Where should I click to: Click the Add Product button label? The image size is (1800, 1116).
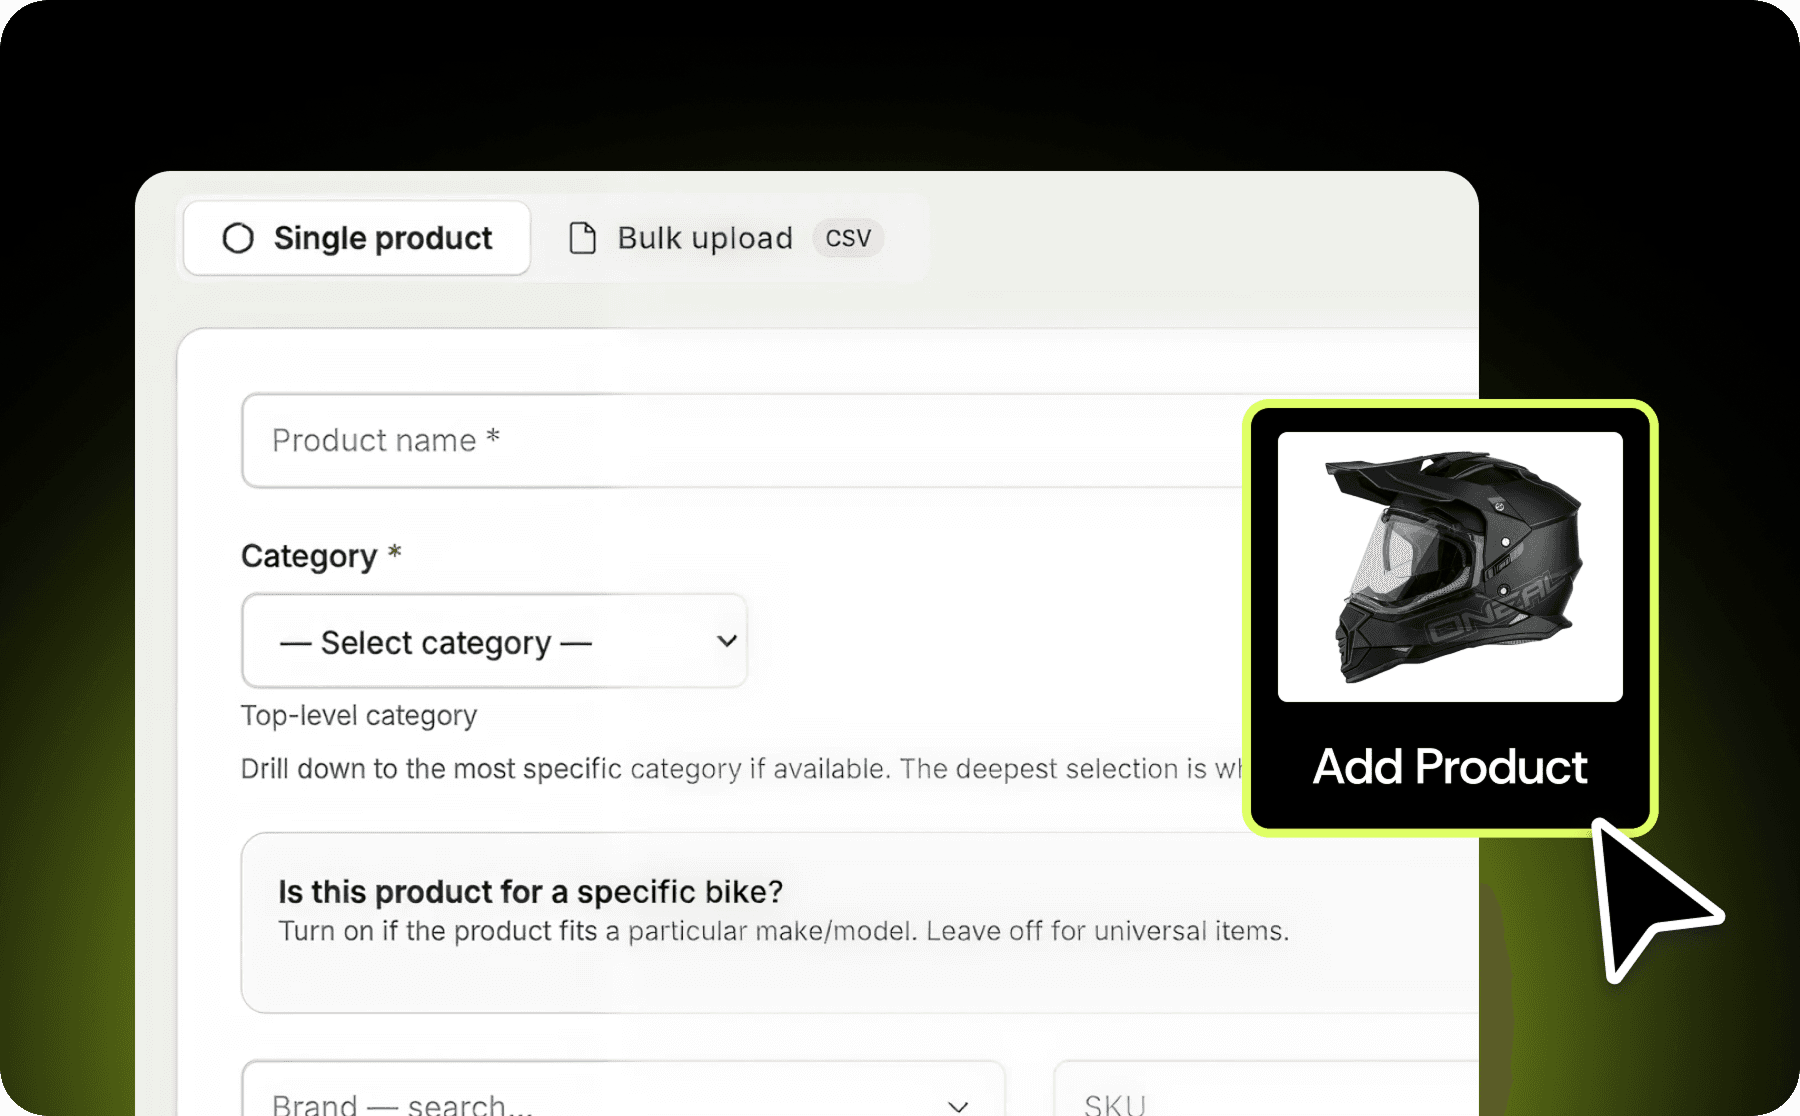(x=1450, y=767)
